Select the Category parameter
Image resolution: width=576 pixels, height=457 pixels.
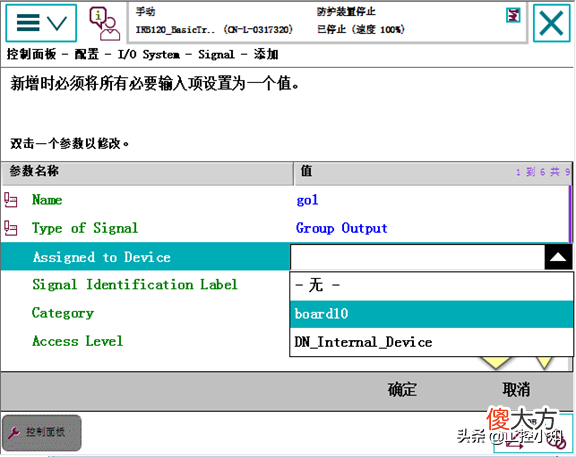[x=63, y=313]
